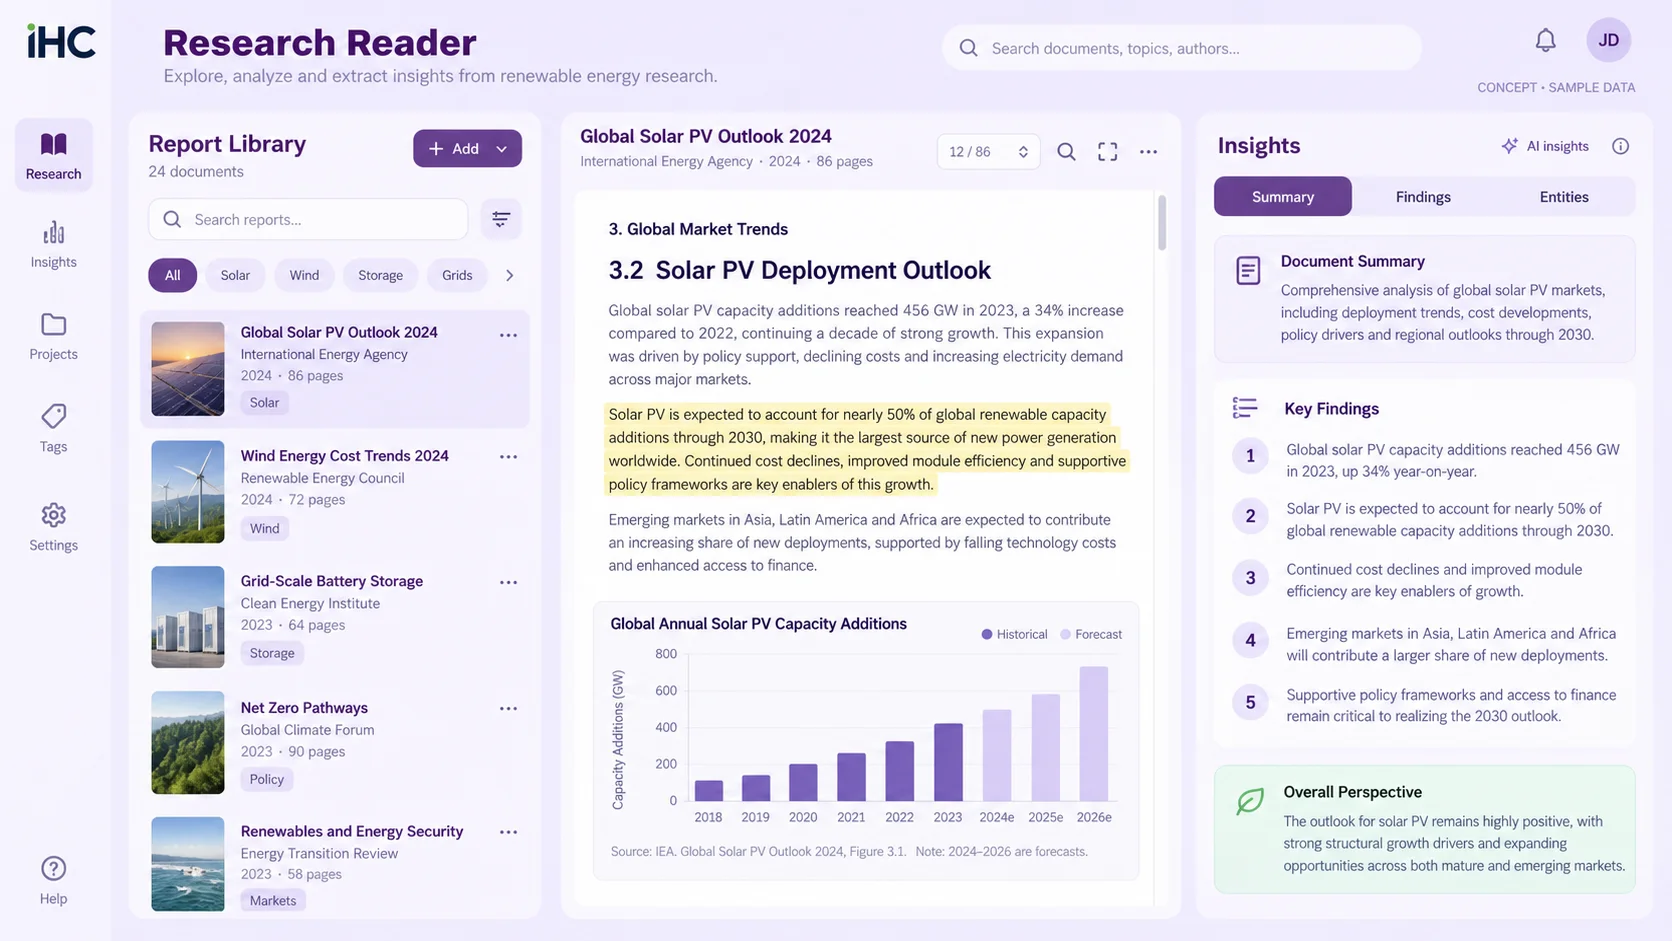
Task: Click the AI insights button
Action: coord(1545,146)
